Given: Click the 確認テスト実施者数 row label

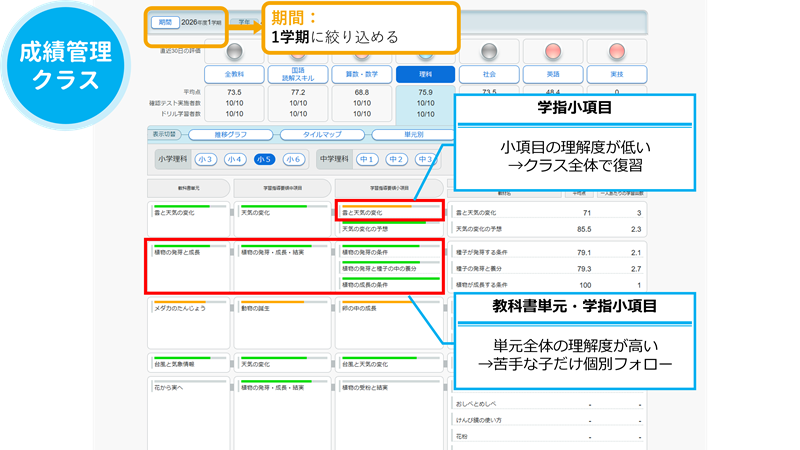Looking at the screenshot, I should (175, 103).
